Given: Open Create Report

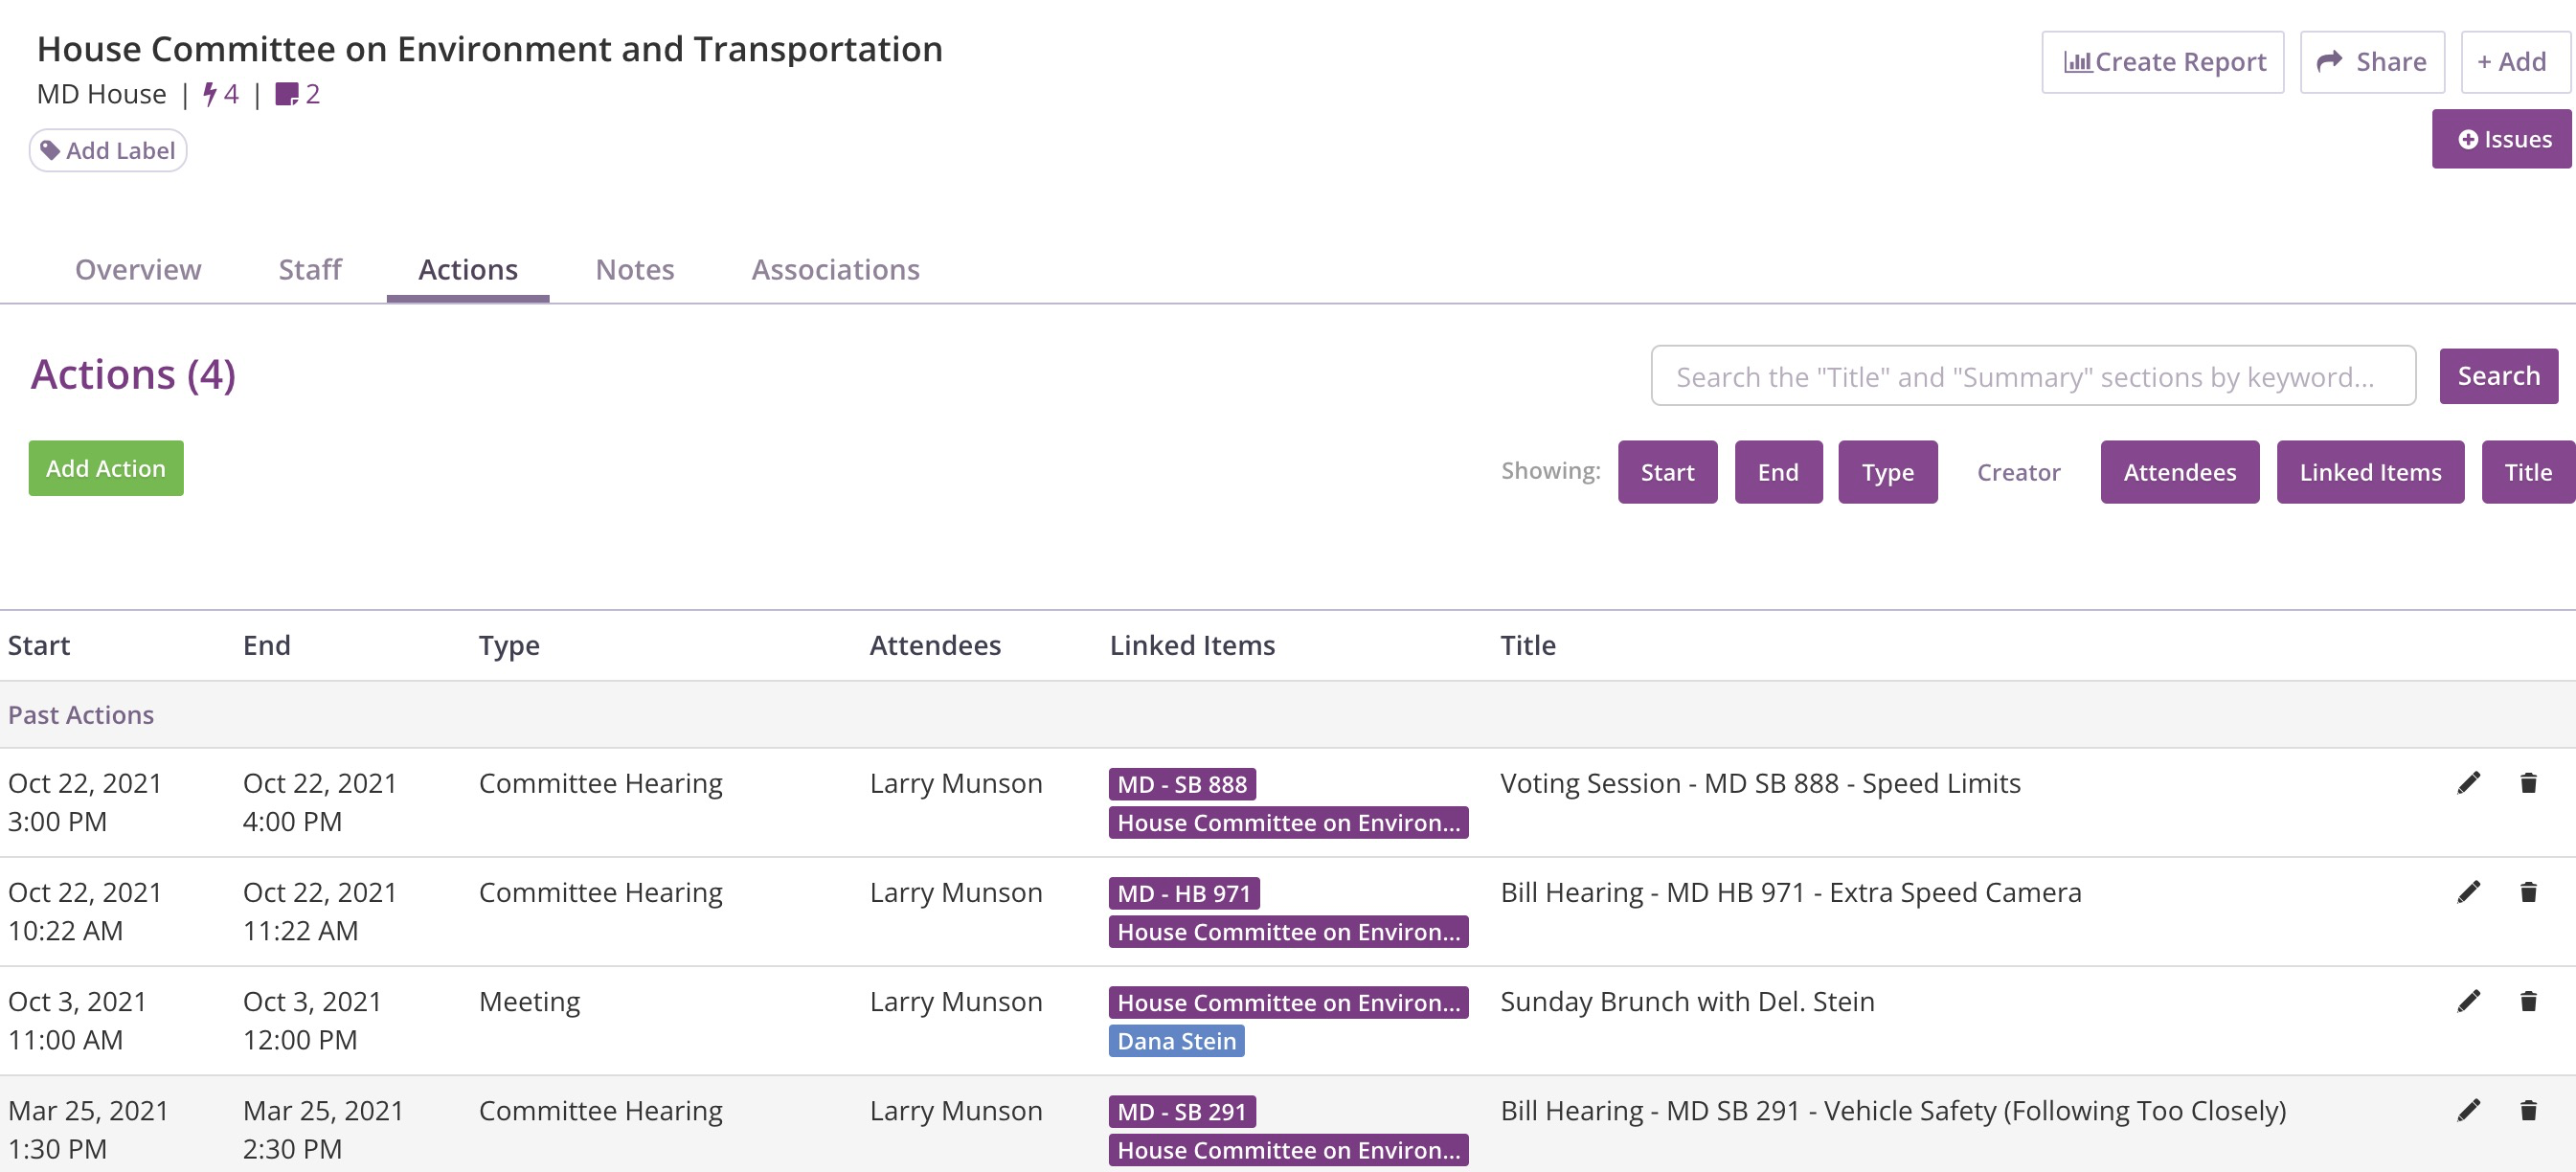Looking at the screenshot, I should (2162, 62).
